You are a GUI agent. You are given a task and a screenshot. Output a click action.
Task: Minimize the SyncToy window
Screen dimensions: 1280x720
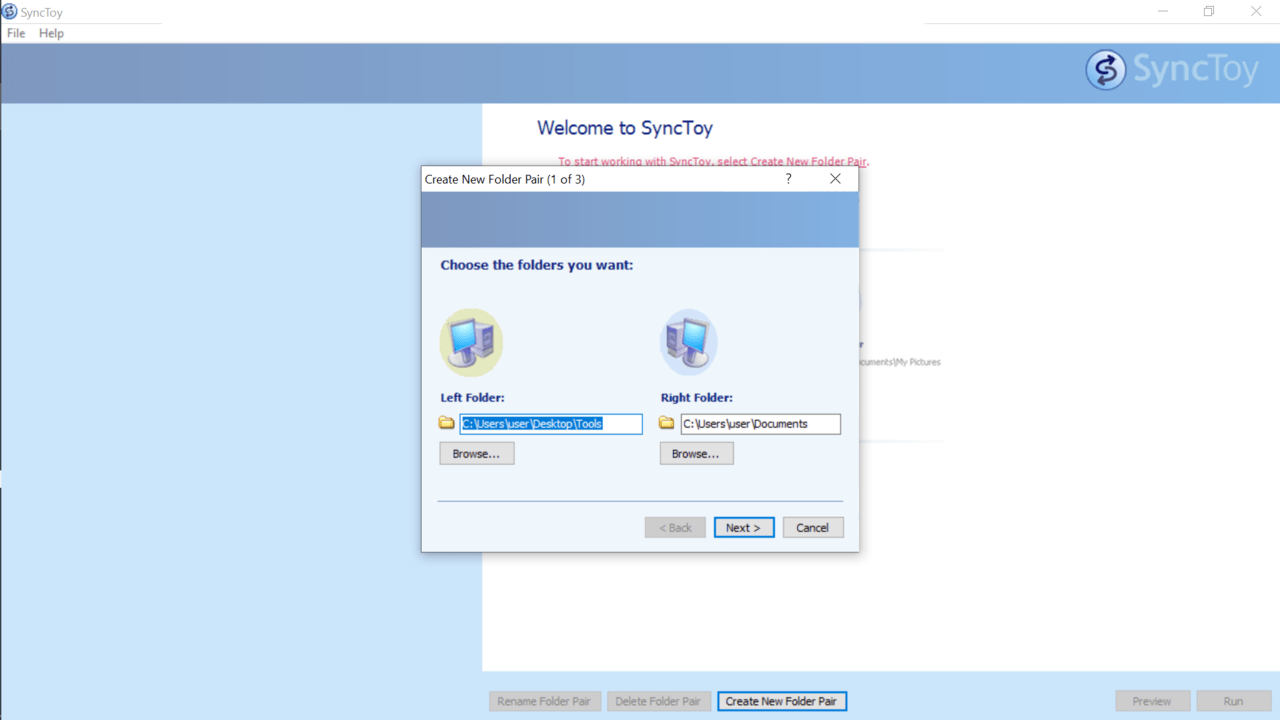[1163, 12]
